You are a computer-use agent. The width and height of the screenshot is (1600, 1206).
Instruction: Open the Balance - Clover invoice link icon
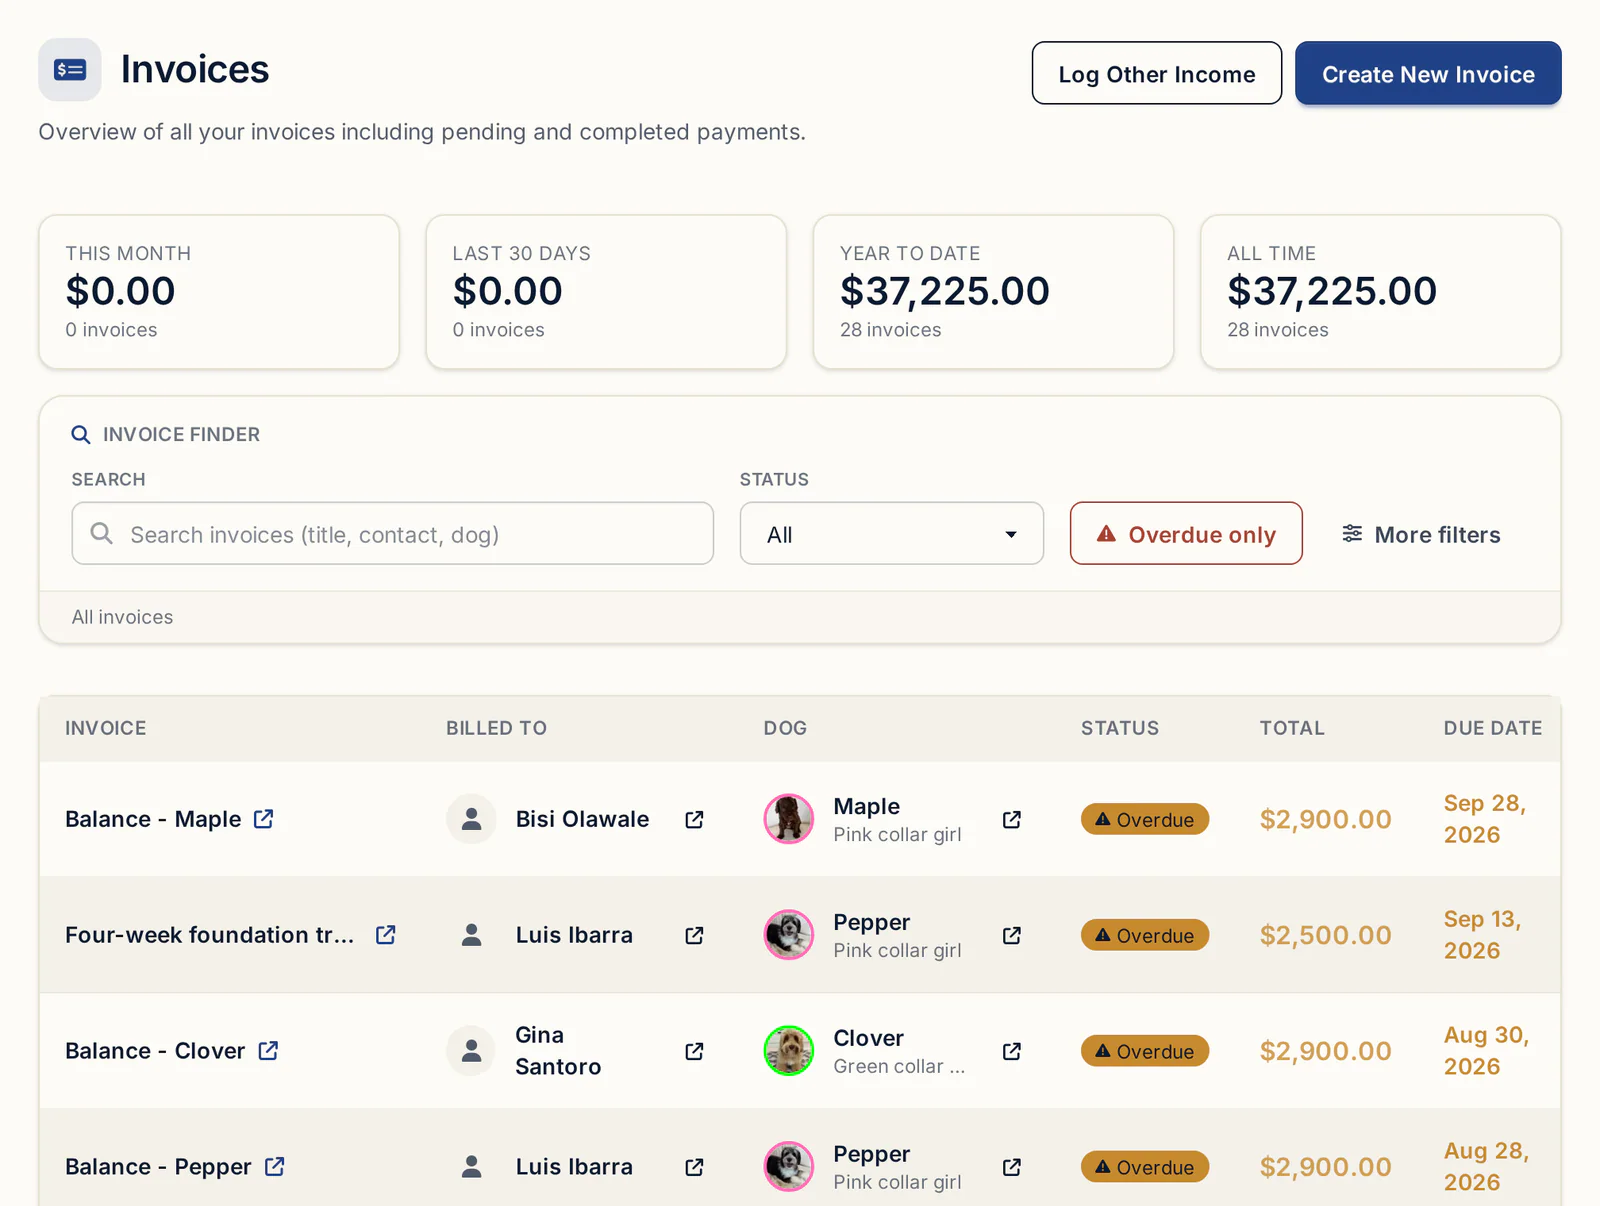pos(268,1051)
